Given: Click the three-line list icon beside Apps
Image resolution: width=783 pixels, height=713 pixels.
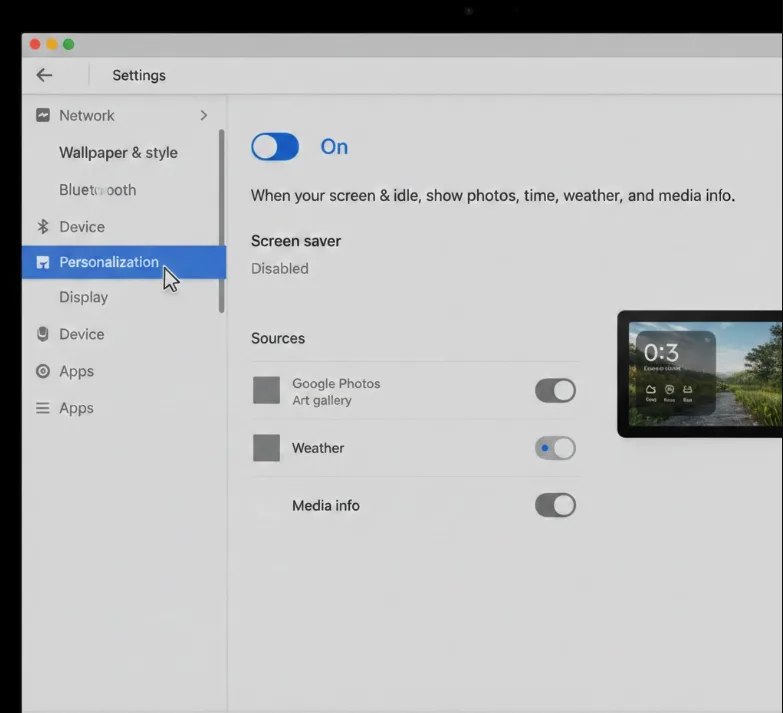Looking at the screenshot, I should [43, 408].
